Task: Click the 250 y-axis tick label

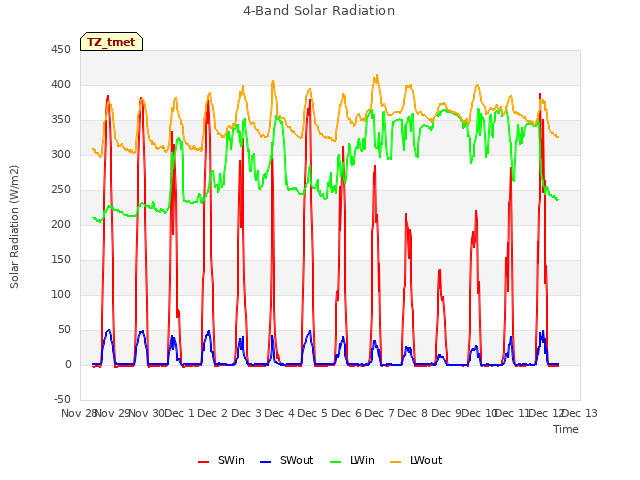Action: [61, 190]
